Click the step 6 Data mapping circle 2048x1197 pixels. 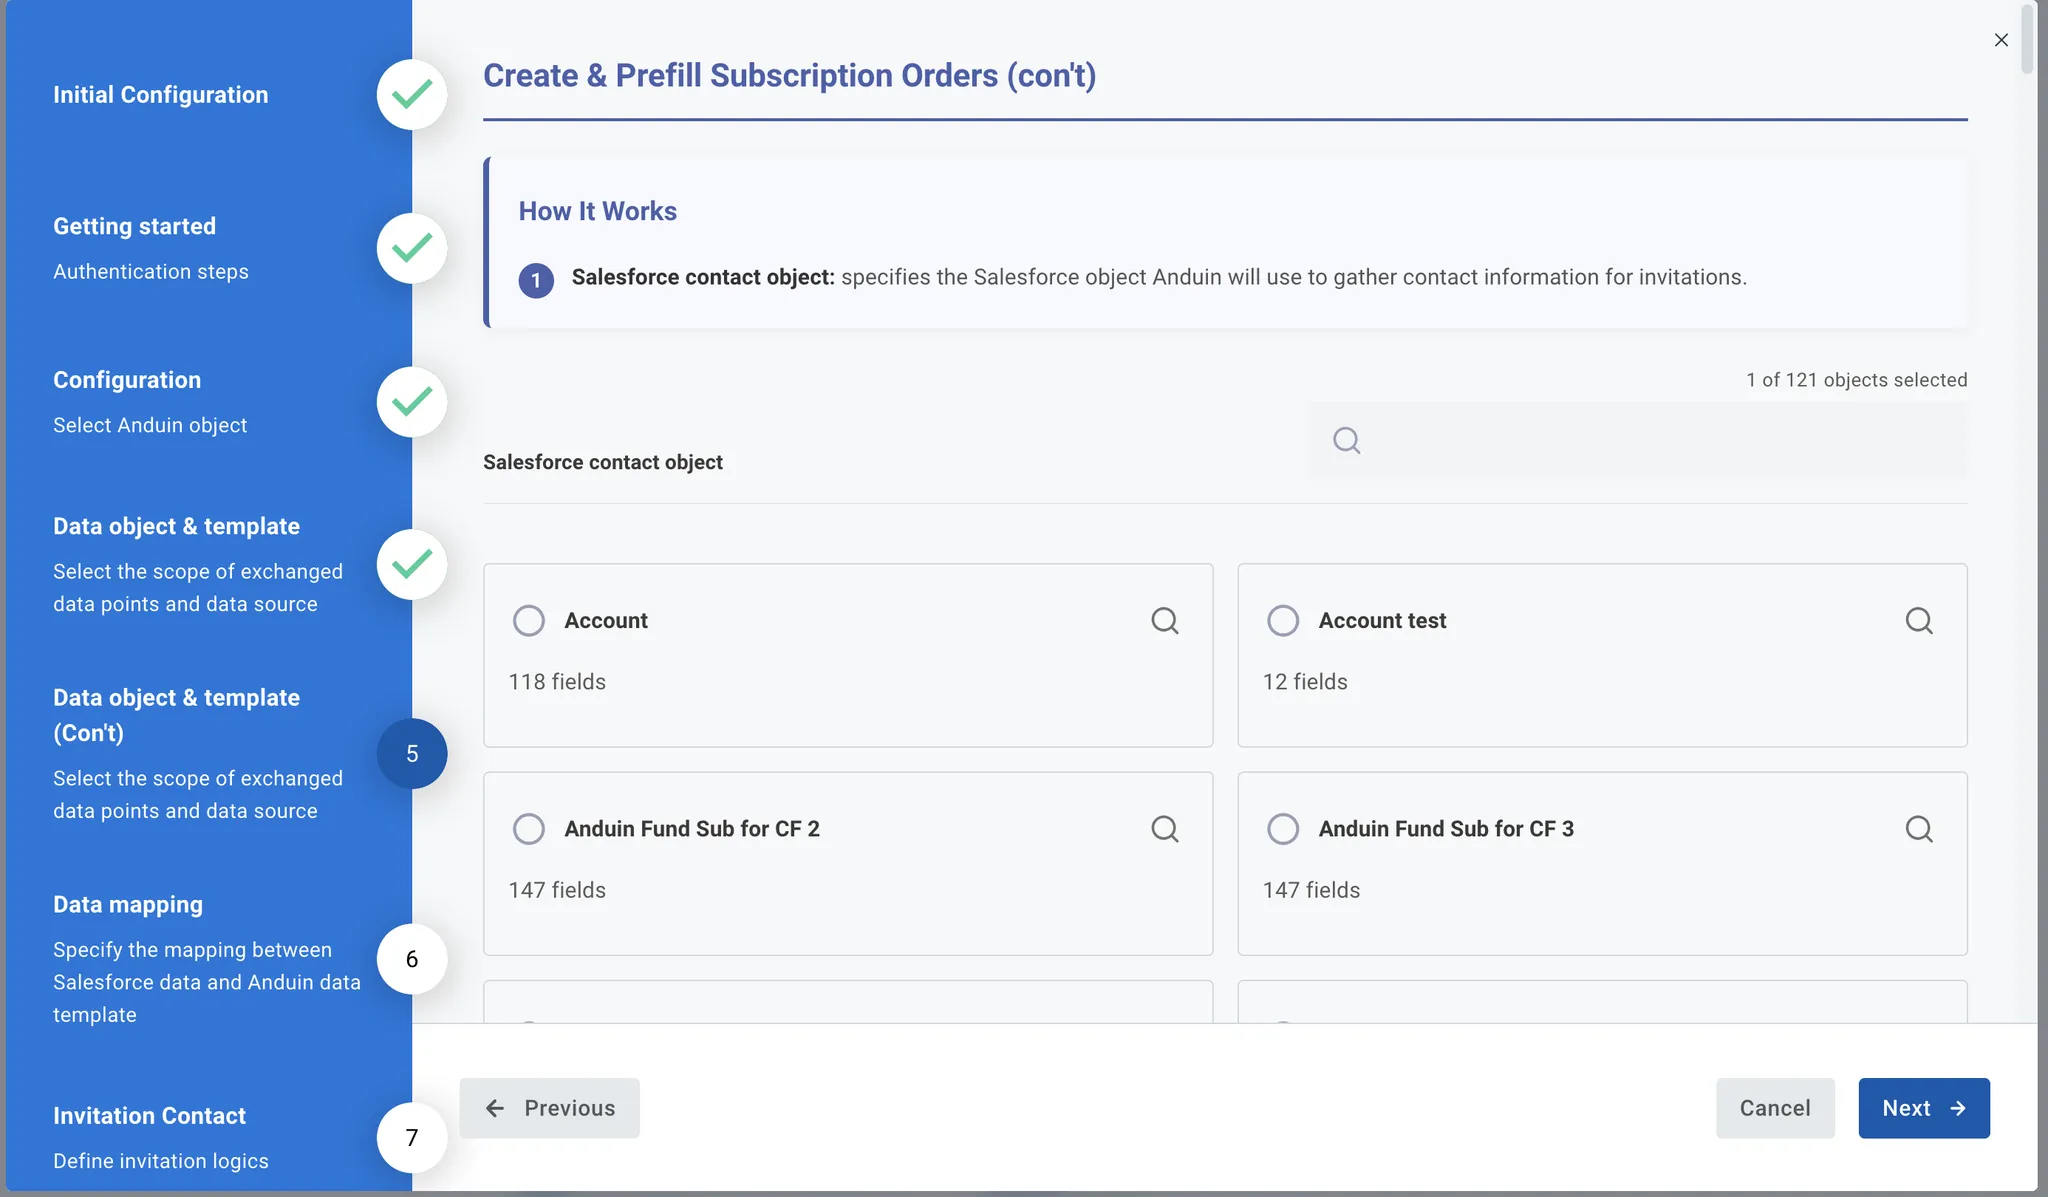(x=412, y=959)
